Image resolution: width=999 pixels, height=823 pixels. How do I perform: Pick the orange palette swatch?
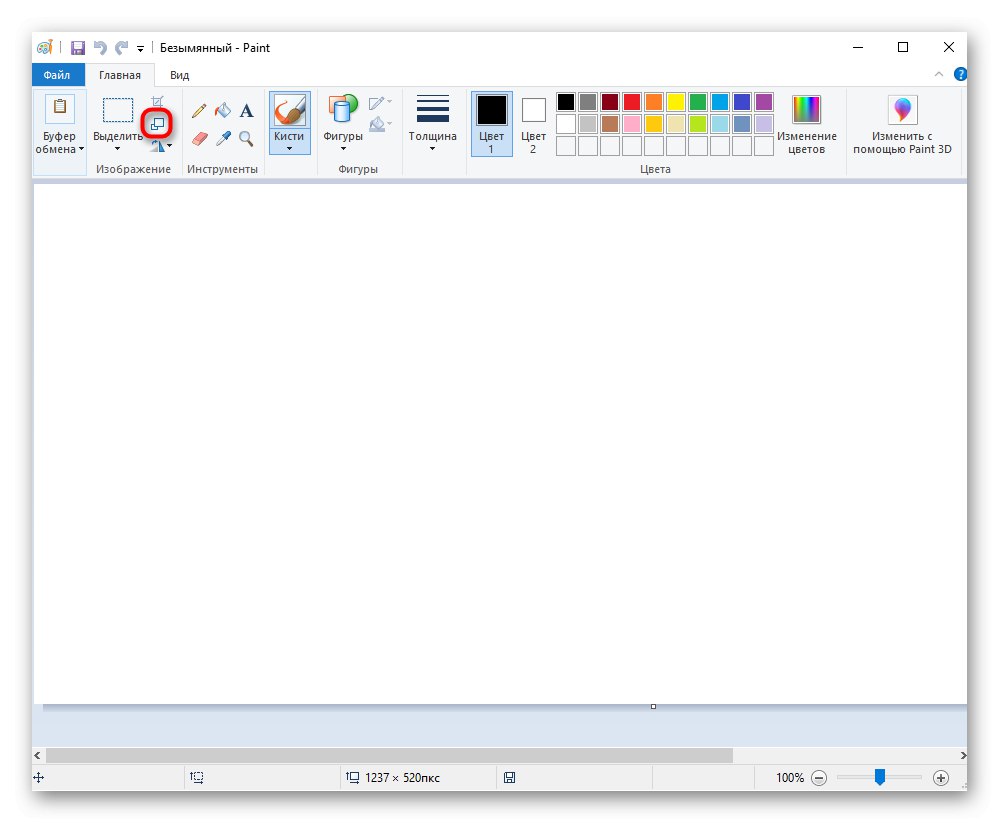[x=654, y=102]
